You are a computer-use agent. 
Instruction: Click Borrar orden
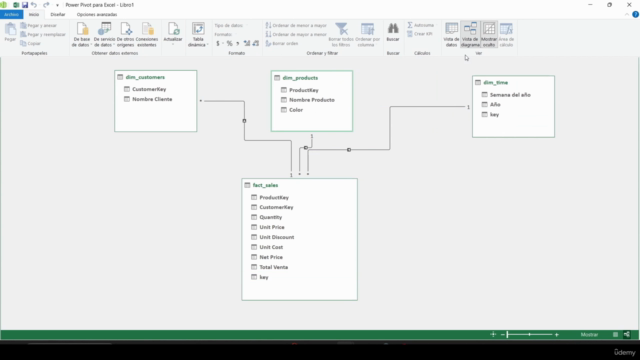click(282, 43)
